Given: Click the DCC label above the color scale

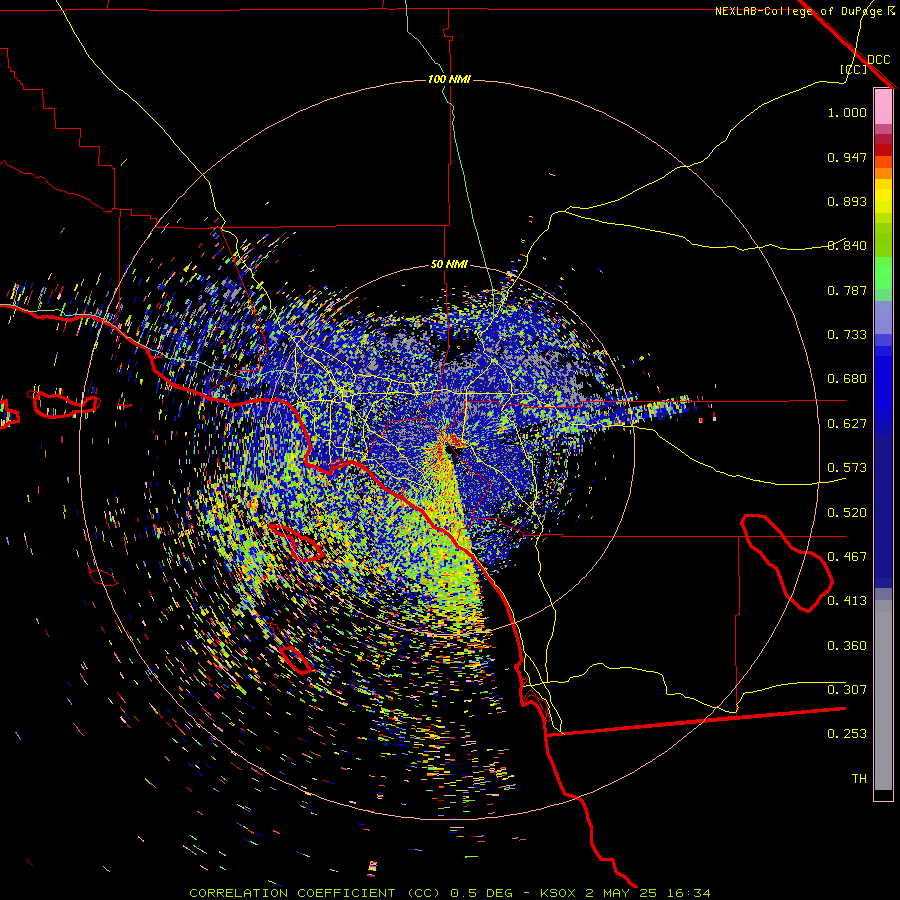Looking at the screenshot, I should (x=879, y=60).
